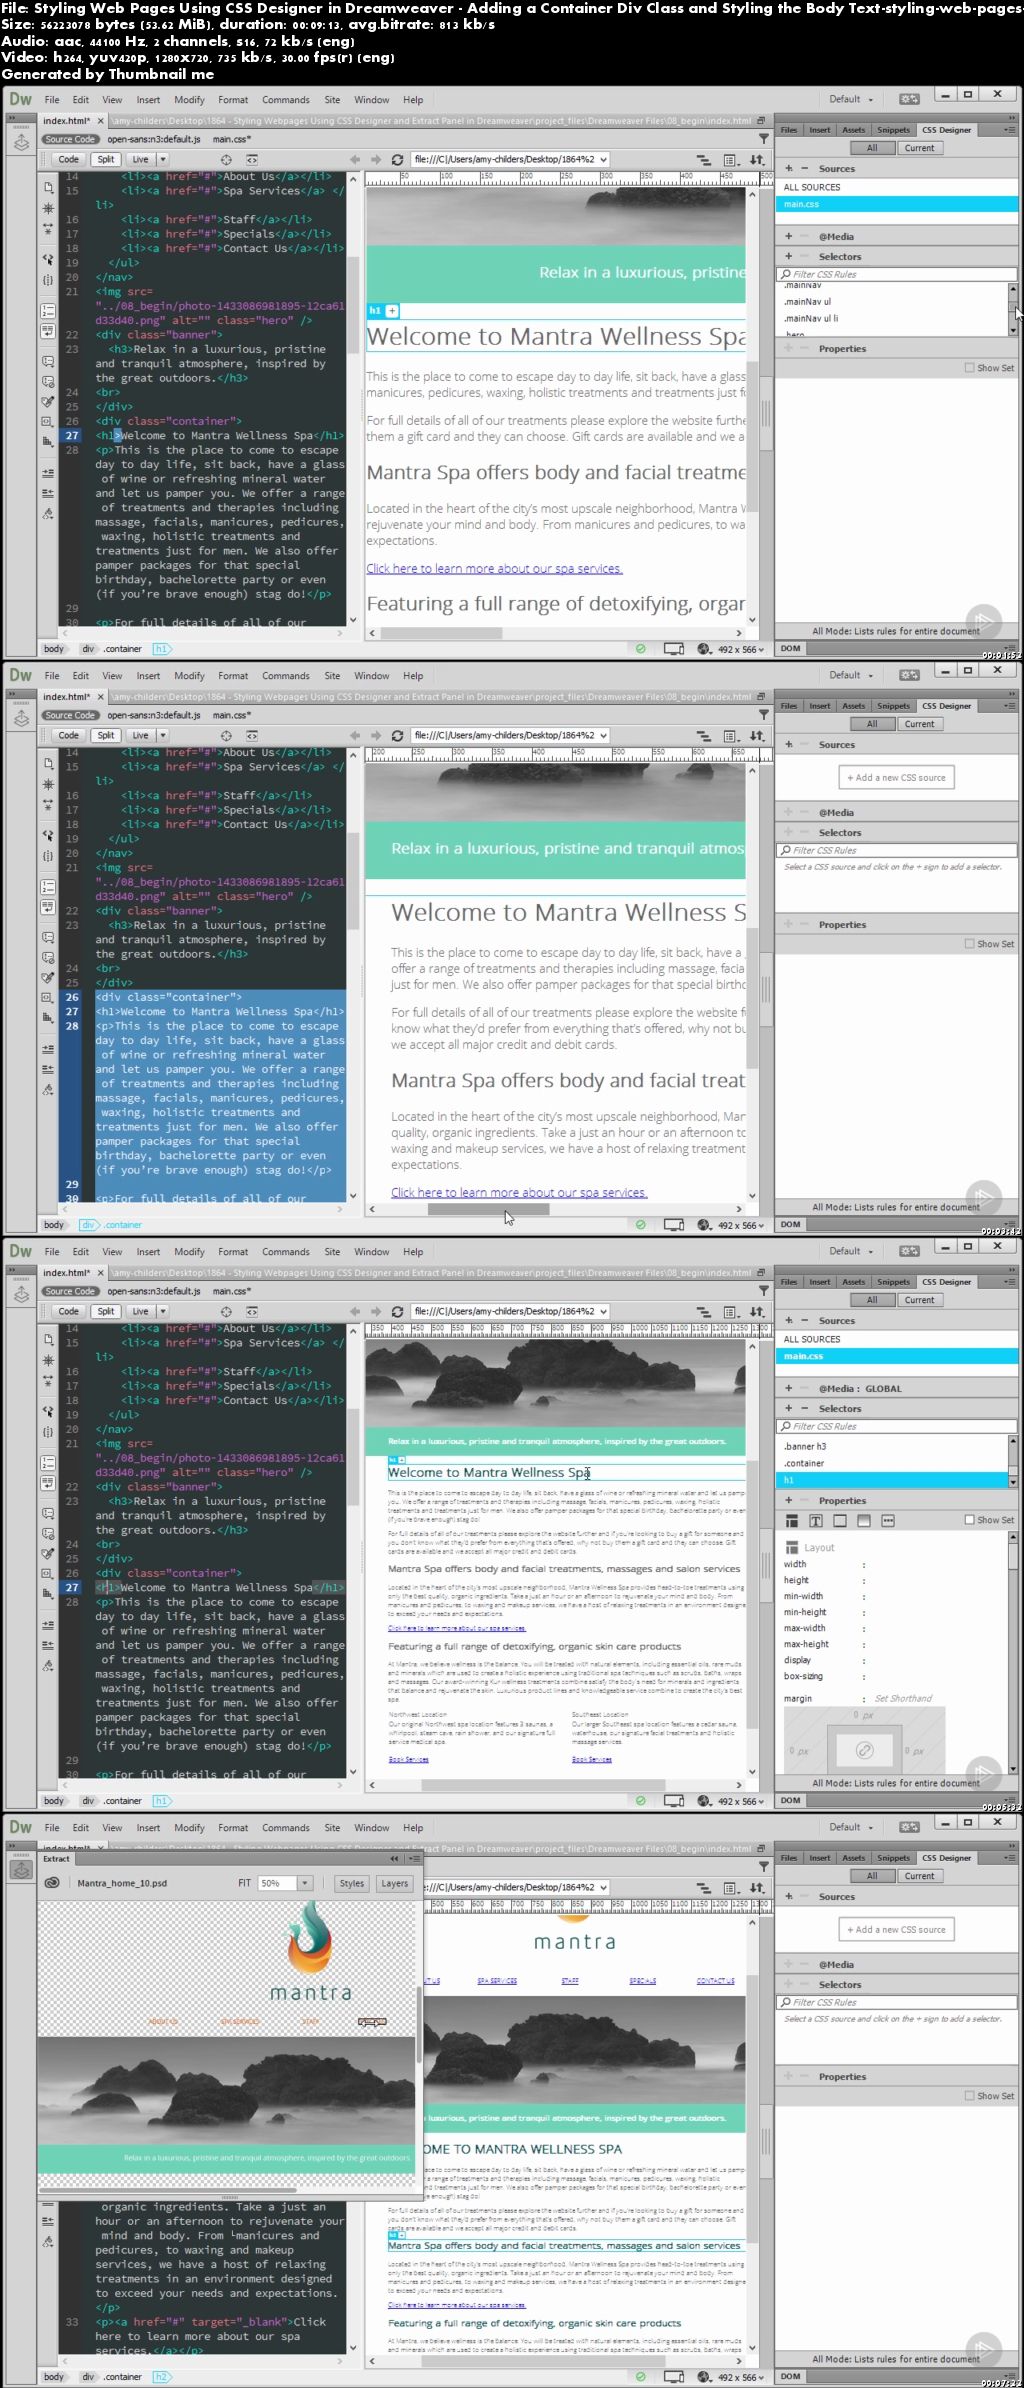
Task: Select the Background category icon in the third frame's Properties
Action: click(864, 1521)
